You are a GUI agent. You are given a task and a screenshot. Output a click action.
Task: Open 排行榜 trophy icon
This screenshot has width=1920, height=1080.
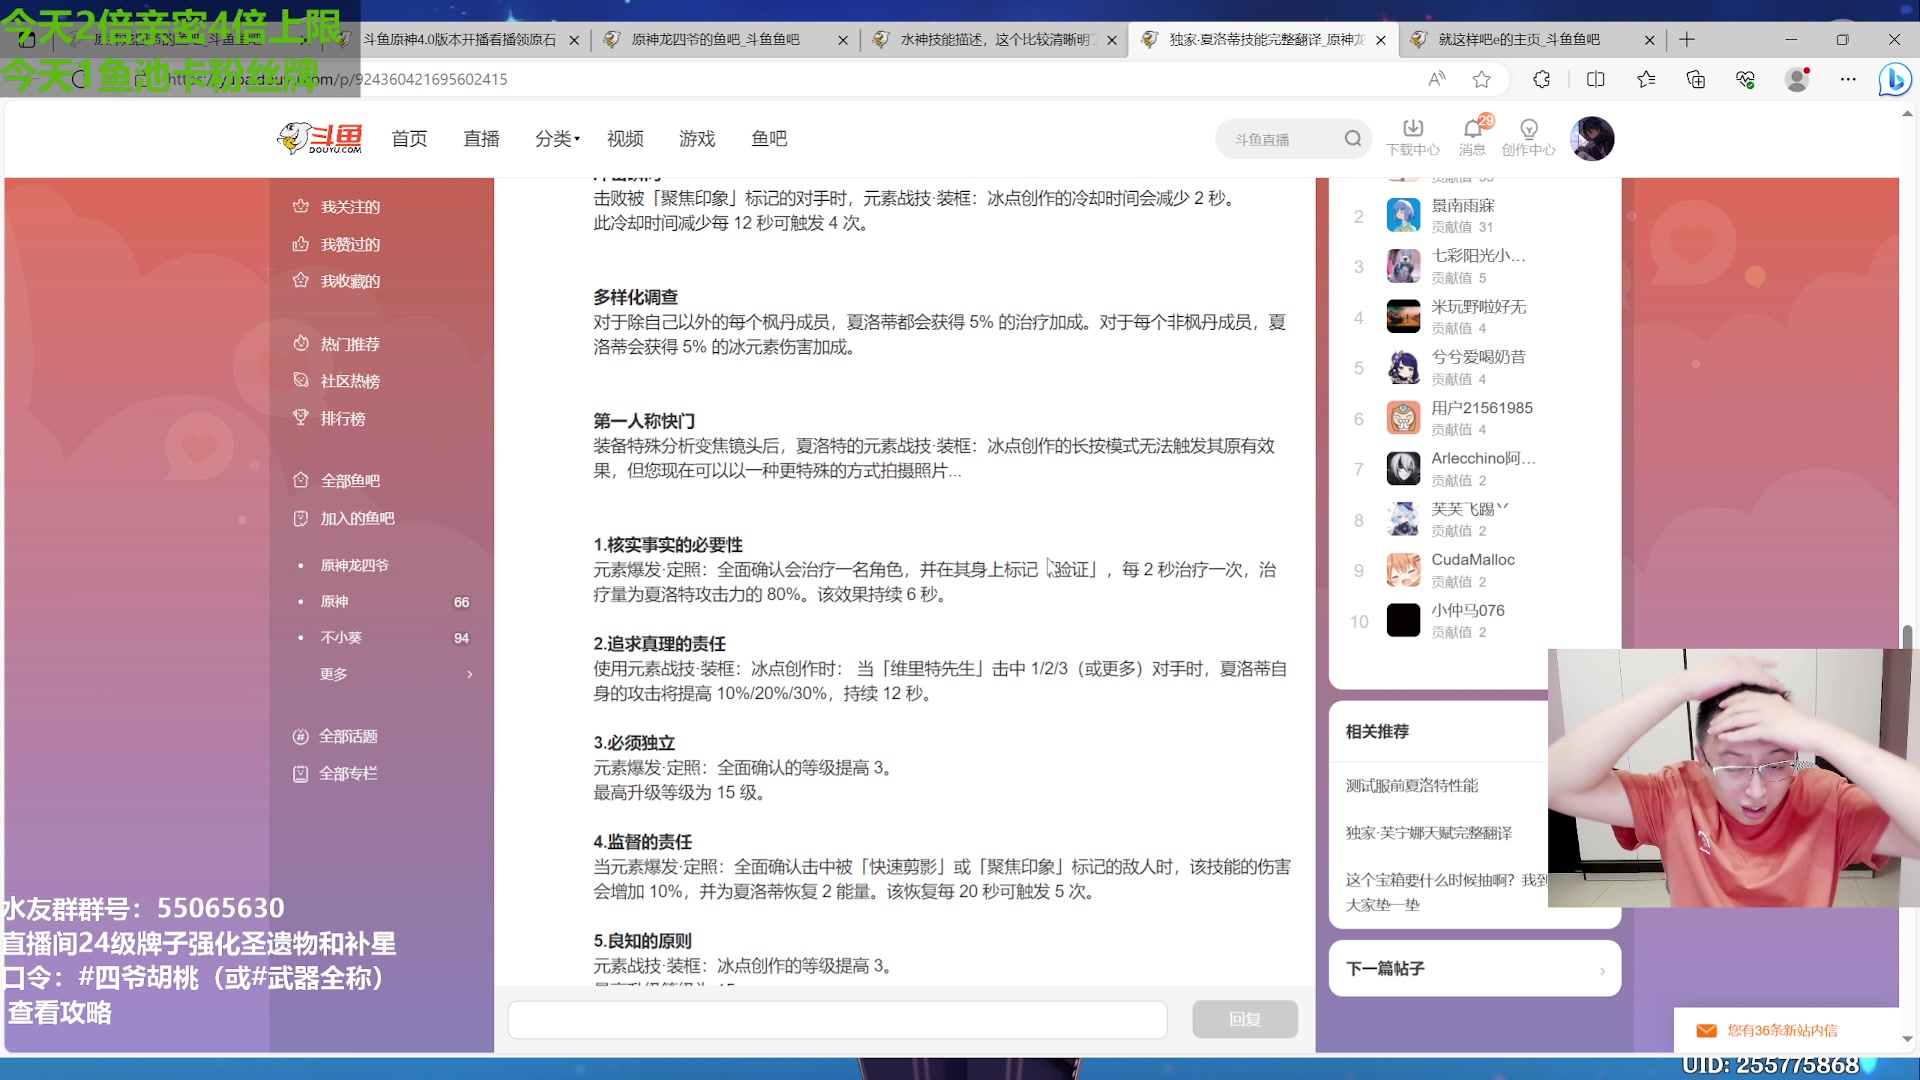pos(302,418)
